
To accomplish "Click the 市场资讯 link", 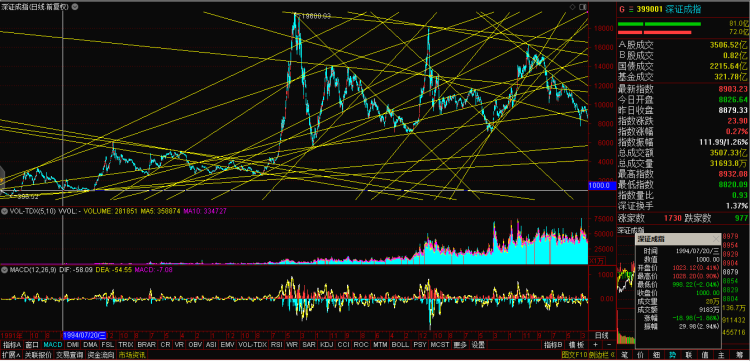I will (x=132, y=355).
